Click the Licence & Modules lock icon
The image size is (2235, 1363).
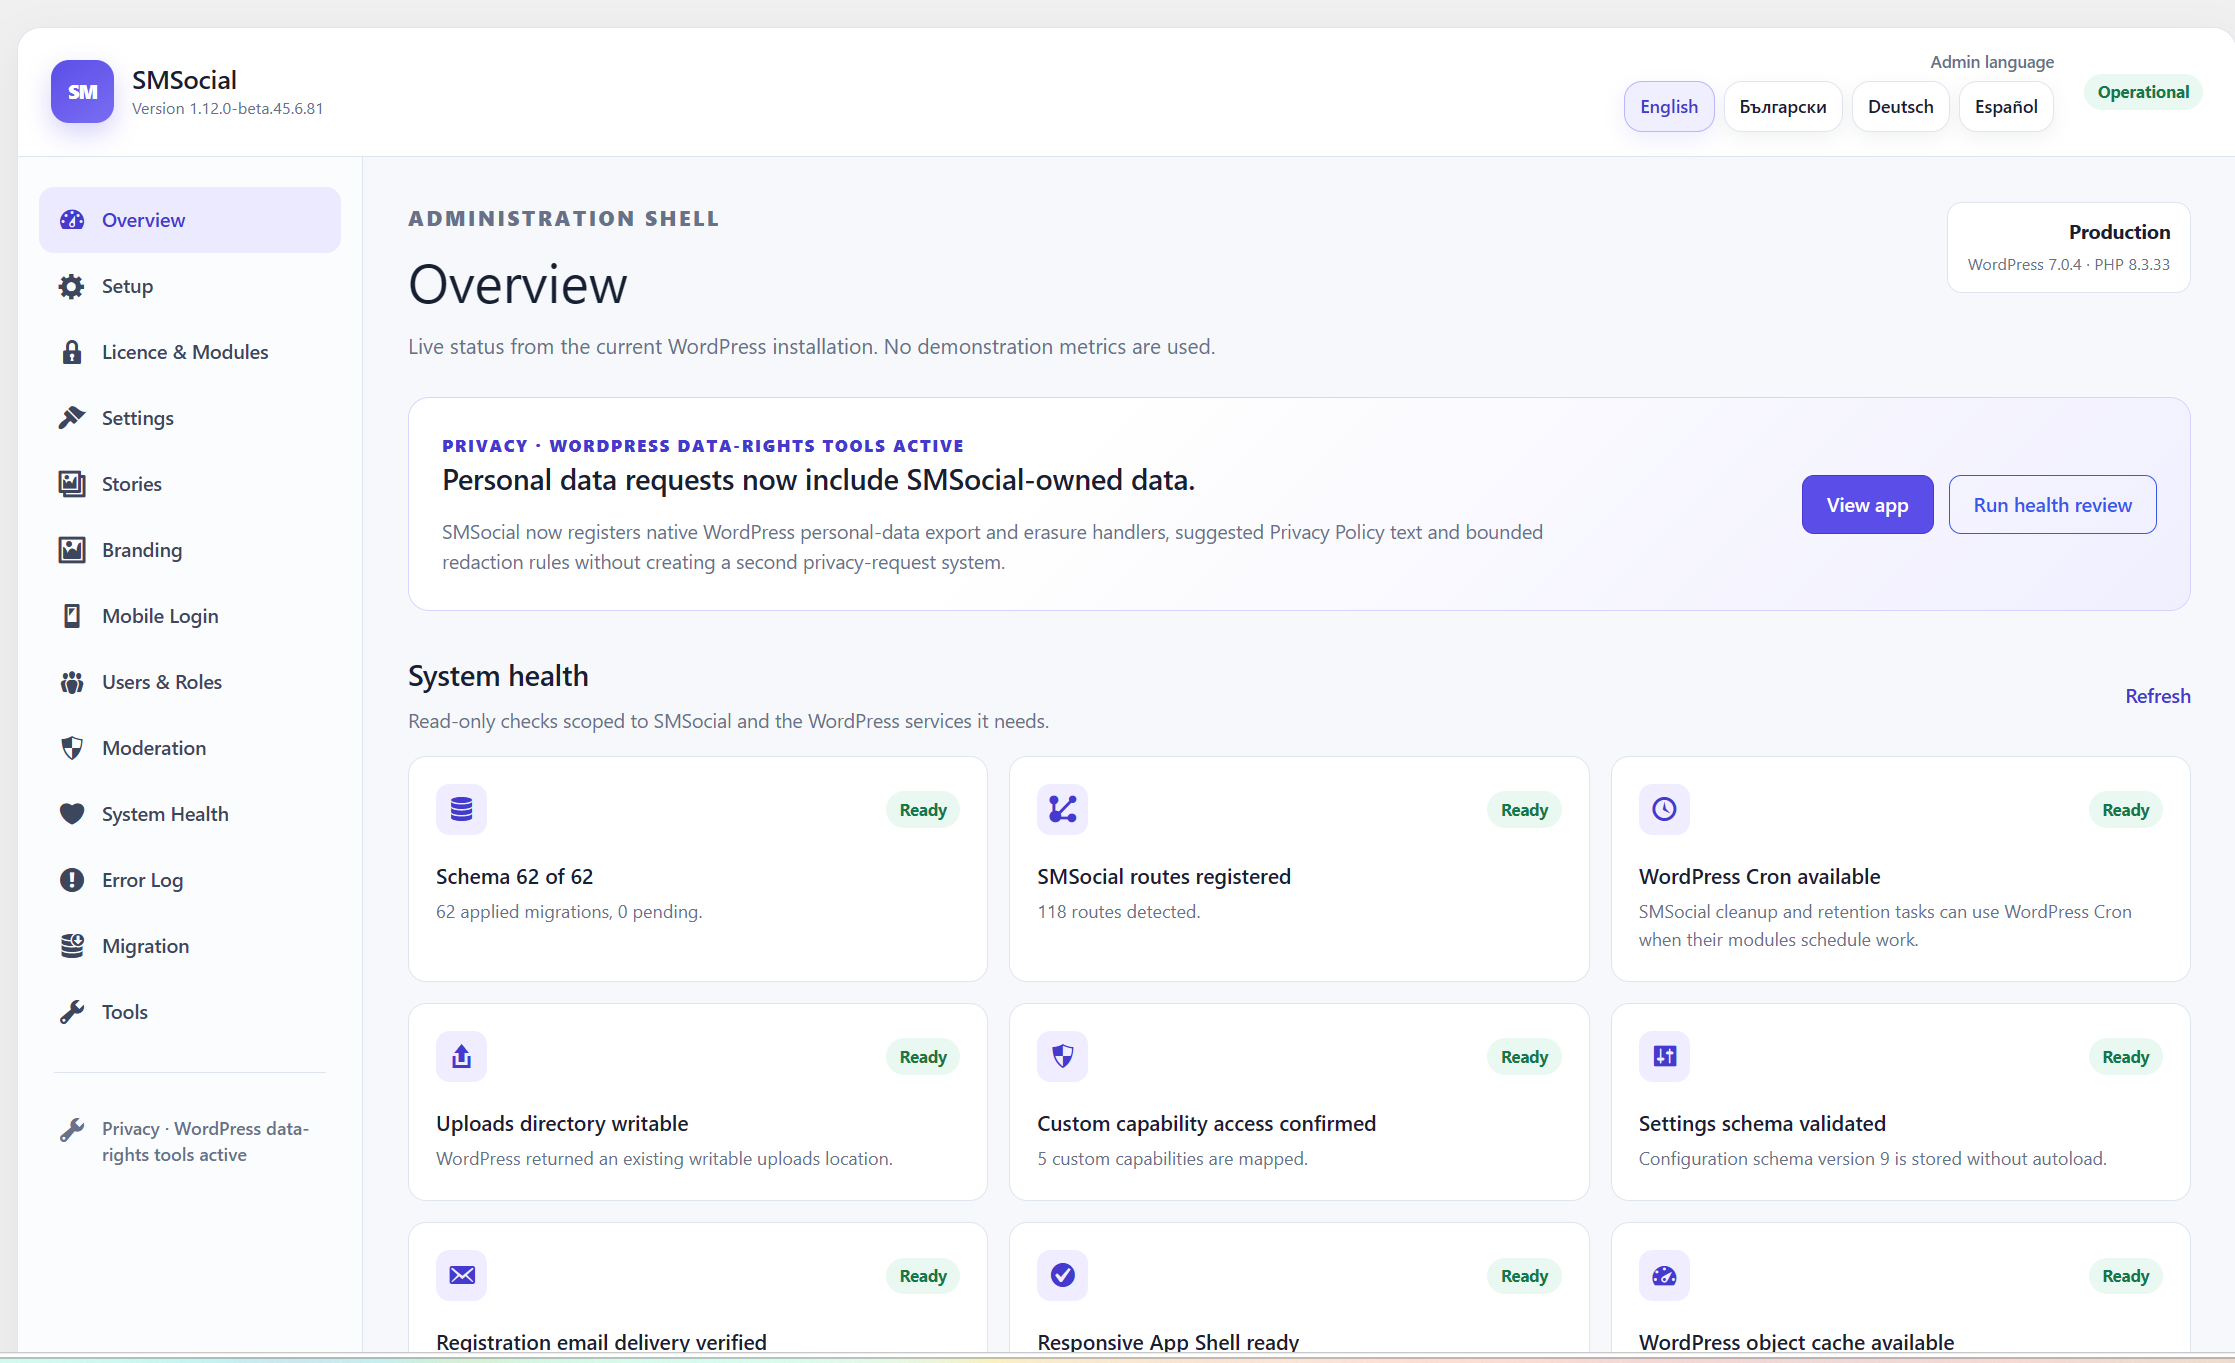(72, 352)
